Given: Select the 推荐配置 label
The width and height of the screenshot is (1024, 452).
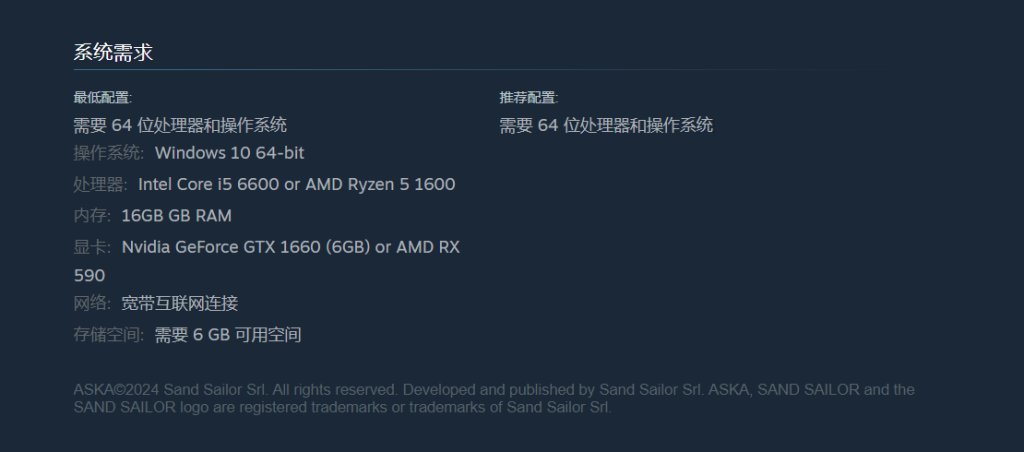Looking at the screenshot, I should click(x=529, y=98).
